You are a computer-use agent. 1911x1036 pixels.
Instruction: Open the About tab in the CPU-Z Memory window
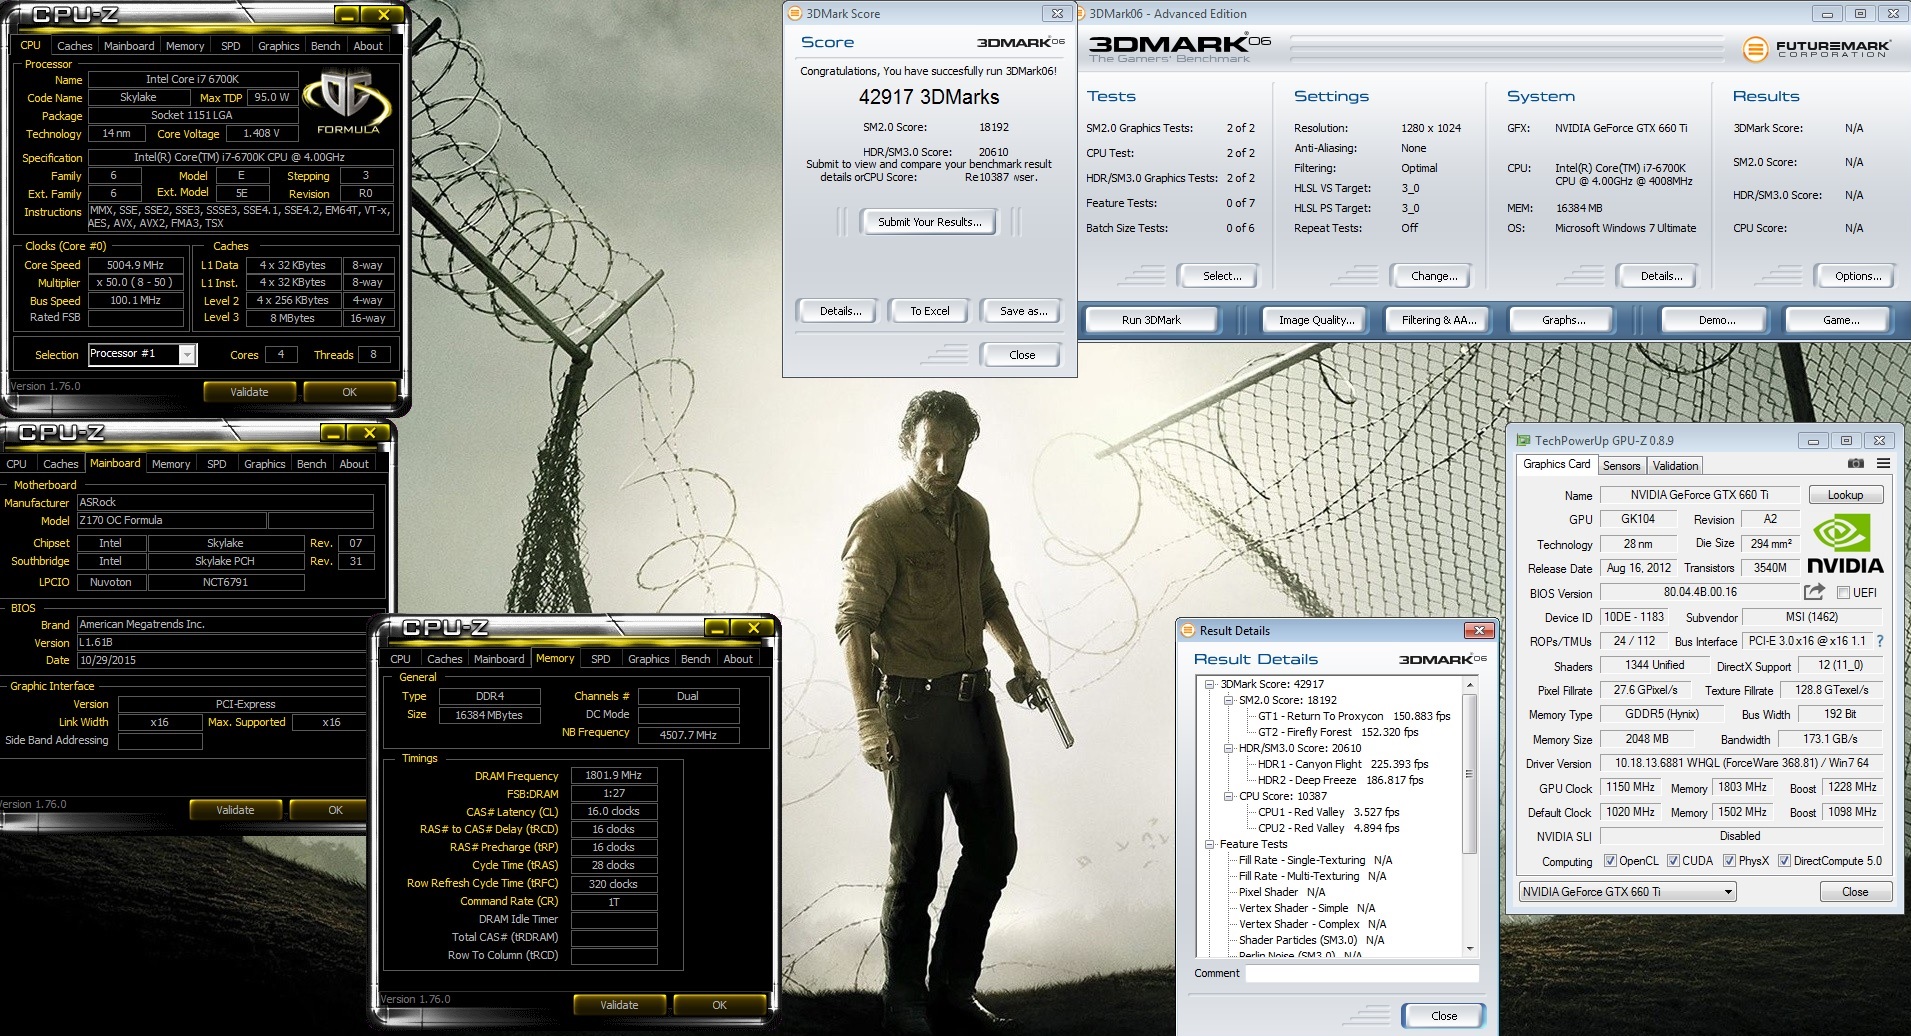click(738, 659)
